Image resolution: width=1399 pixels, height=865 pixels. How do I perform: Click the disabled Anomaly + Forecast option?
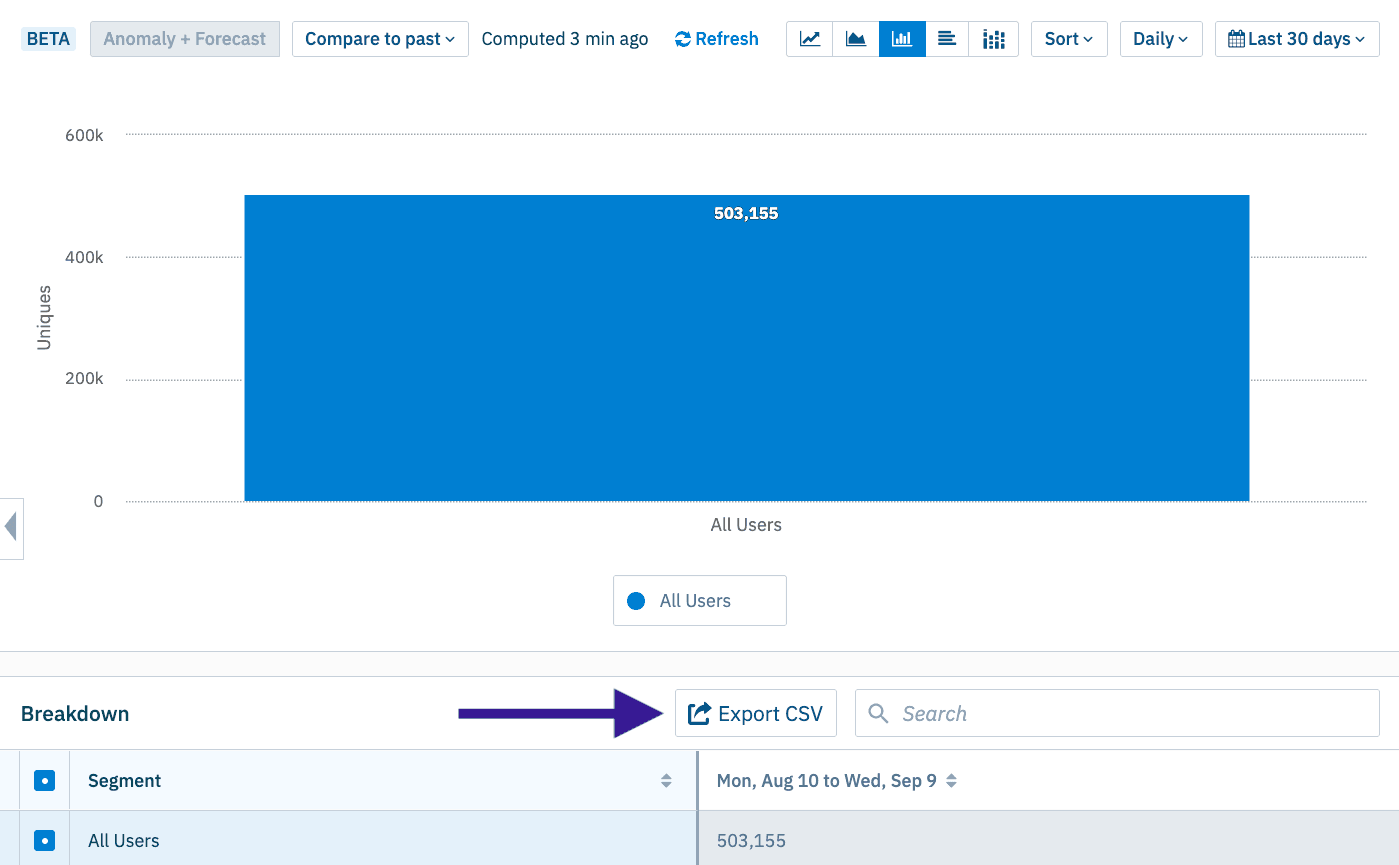click(184, 38)
